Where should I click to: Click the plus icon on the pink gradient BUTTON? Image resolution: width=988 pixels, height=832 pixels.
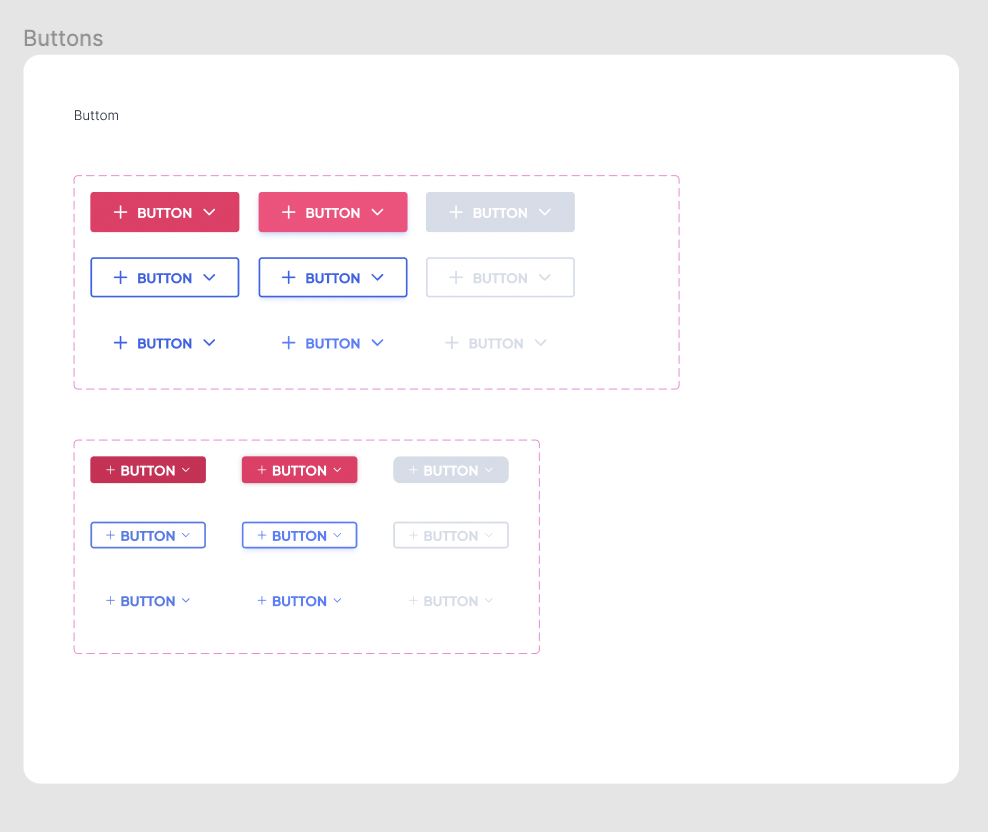[x=289, y=212]
